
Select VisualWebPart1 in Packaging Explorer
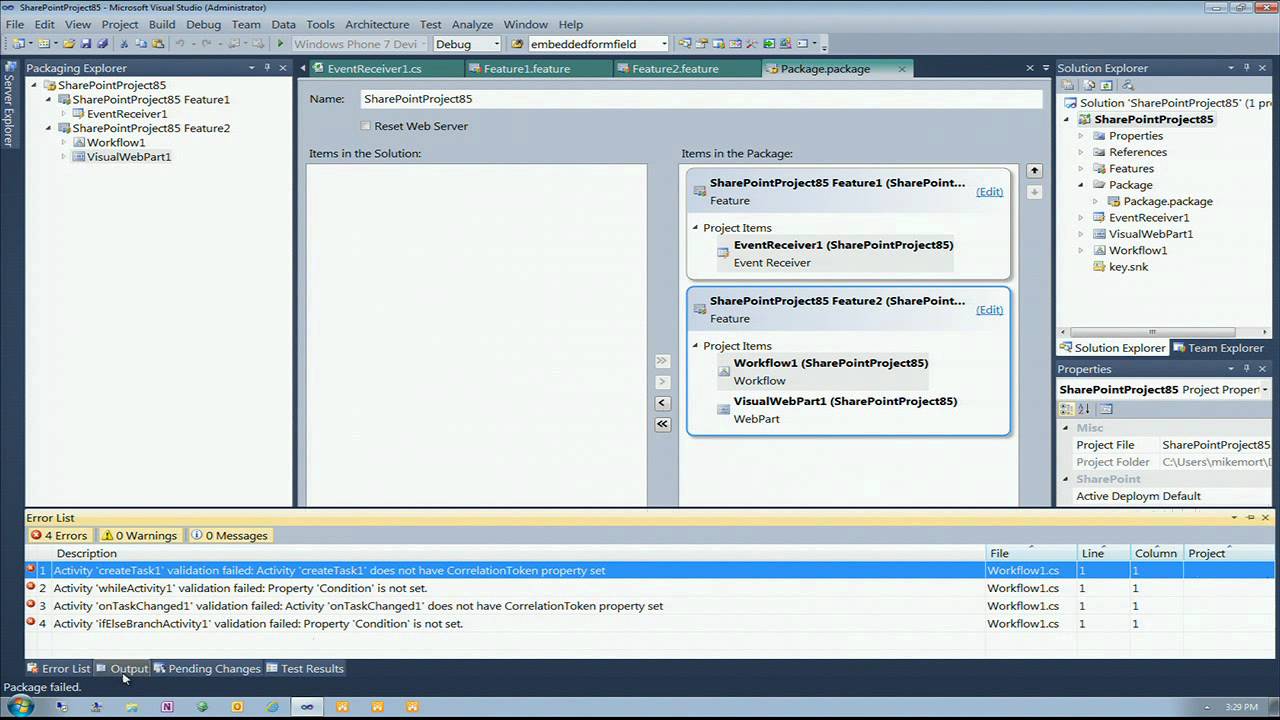(x=129, y=157)
